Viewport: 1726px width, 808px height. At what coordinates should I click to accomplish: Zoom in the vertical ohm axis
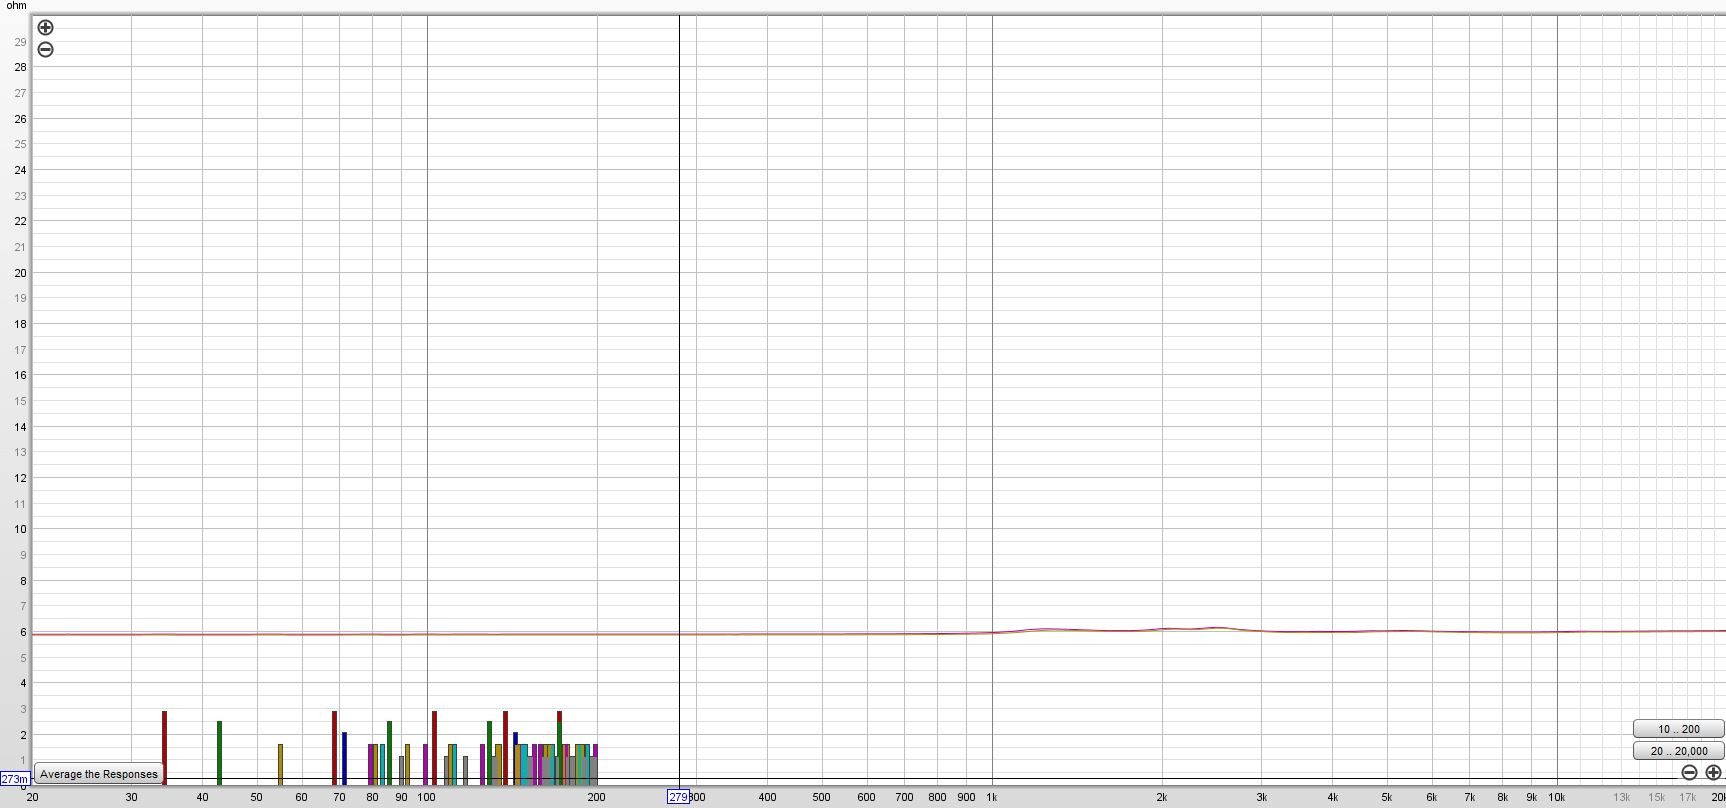pyautogui.click(x=45, y=28)
